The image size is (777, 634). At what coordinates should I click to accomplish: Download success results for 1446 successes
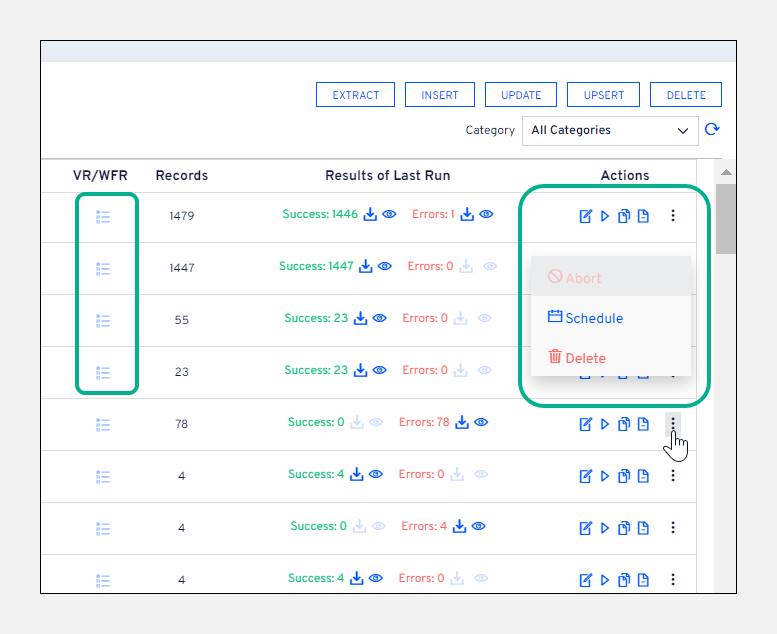click(370, 214)
